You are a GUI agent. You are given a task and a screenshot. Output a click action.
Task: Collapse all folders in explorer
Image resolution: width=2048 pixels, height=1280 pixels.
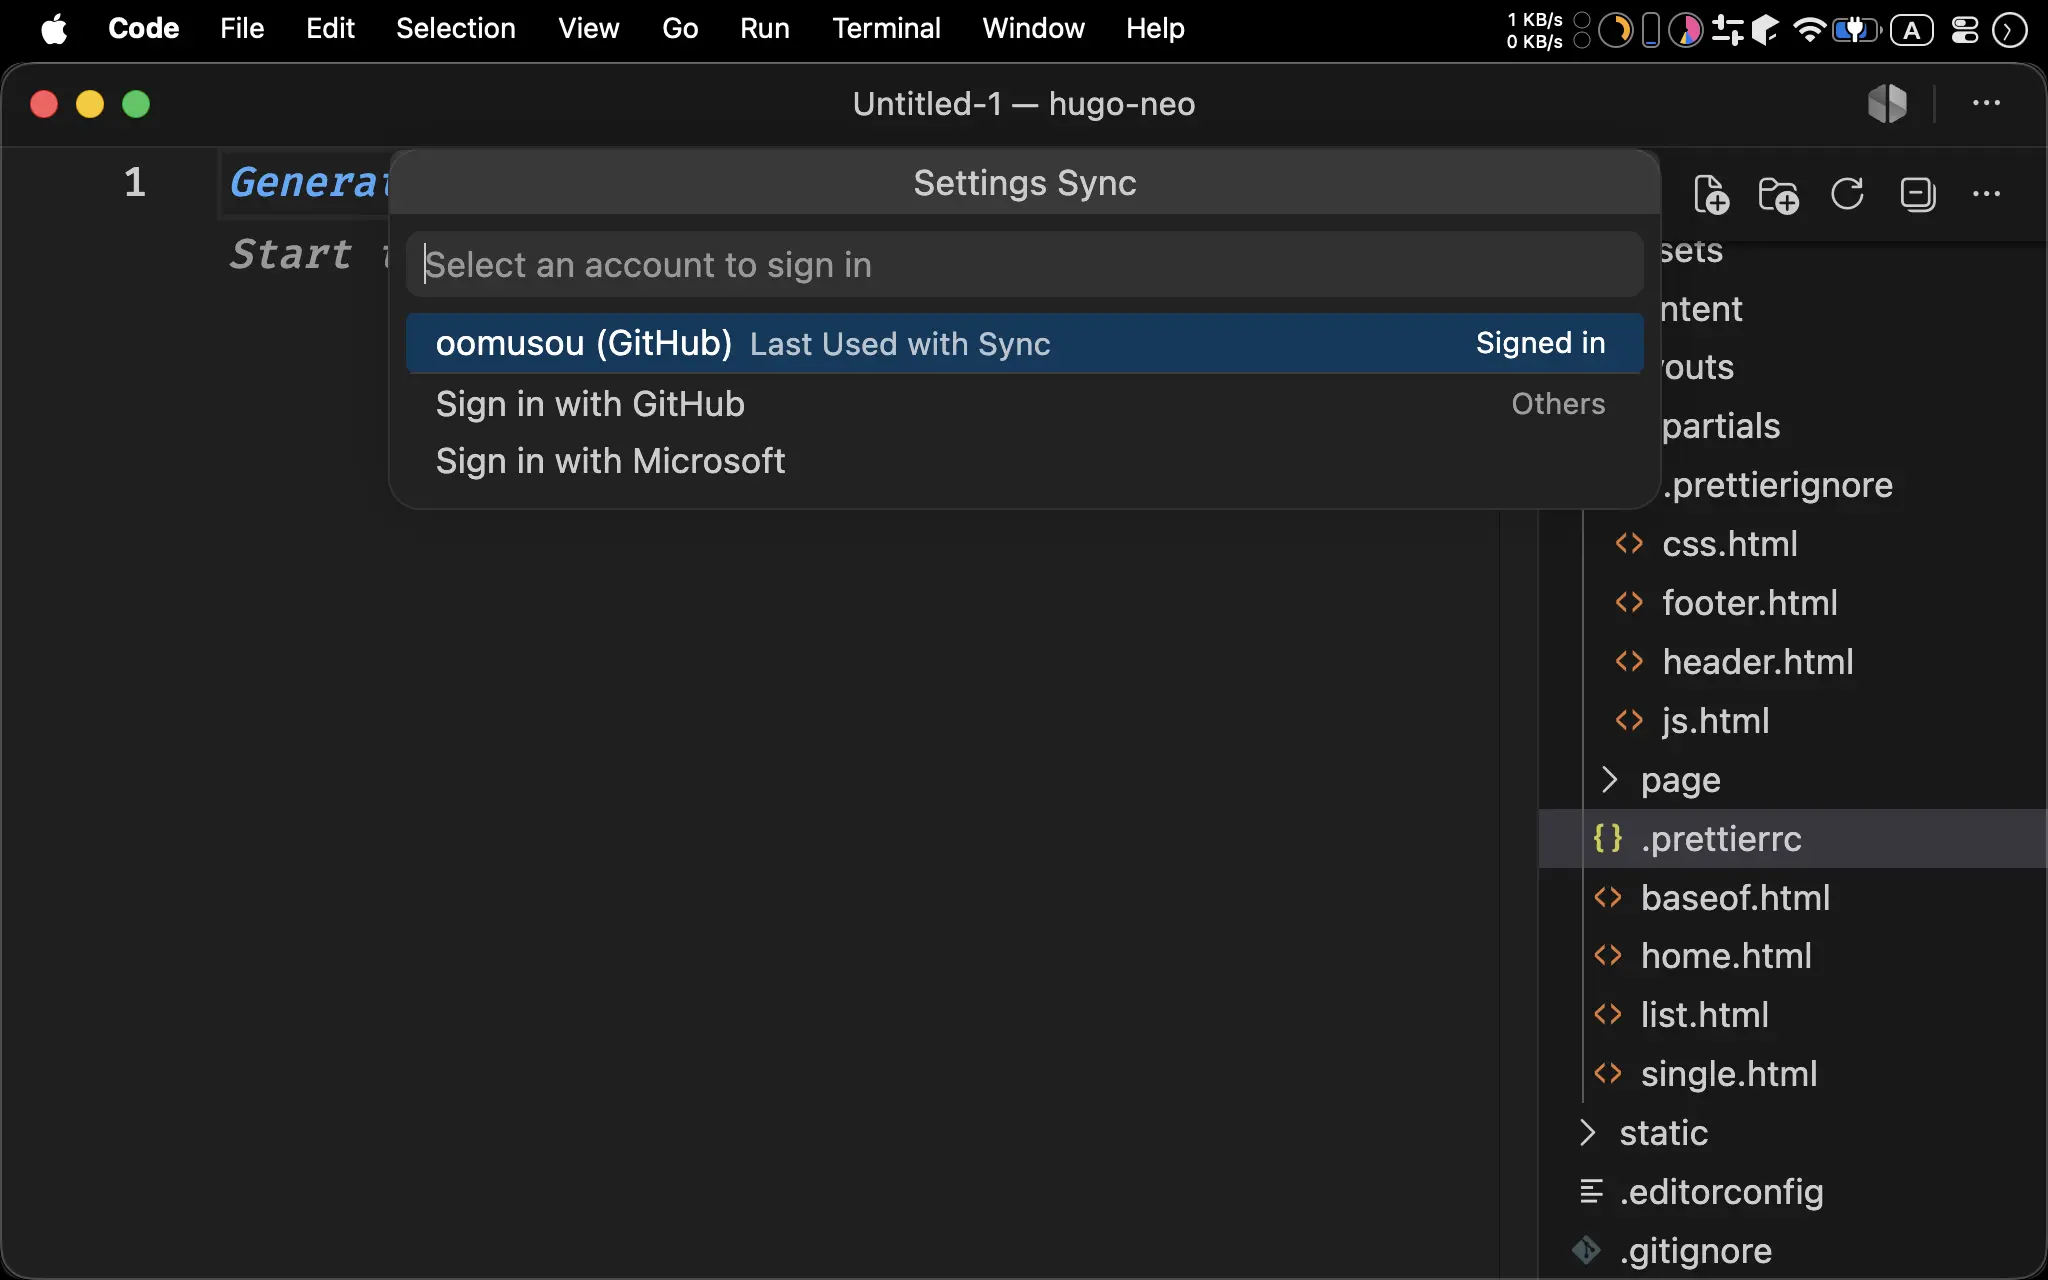click(x=1917, y=194)
